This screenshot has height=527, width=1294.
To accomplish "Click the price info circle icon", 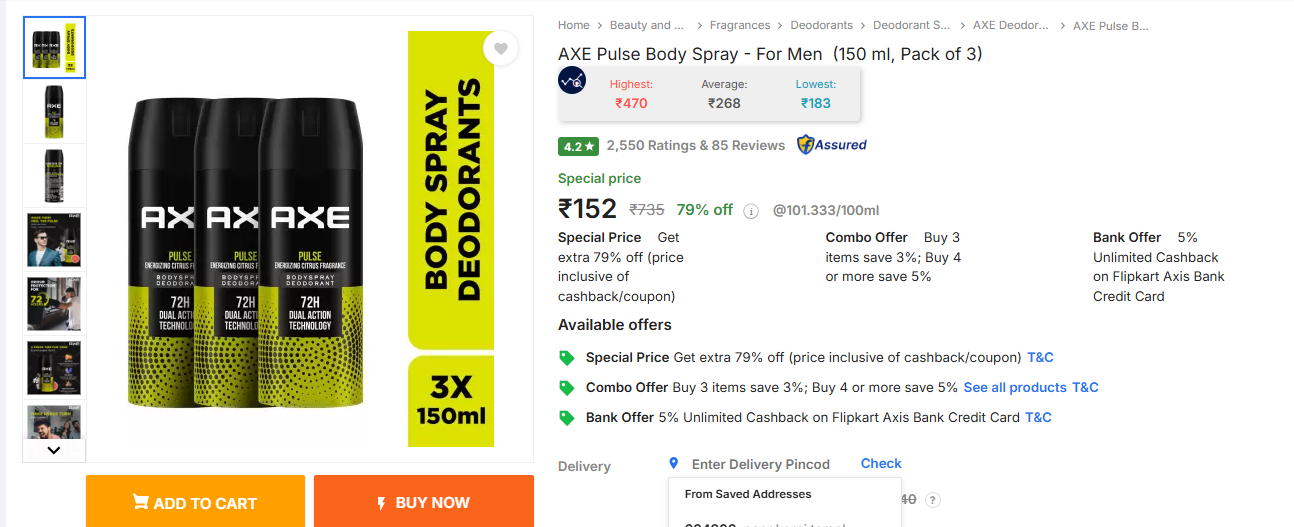I will 751,211.
